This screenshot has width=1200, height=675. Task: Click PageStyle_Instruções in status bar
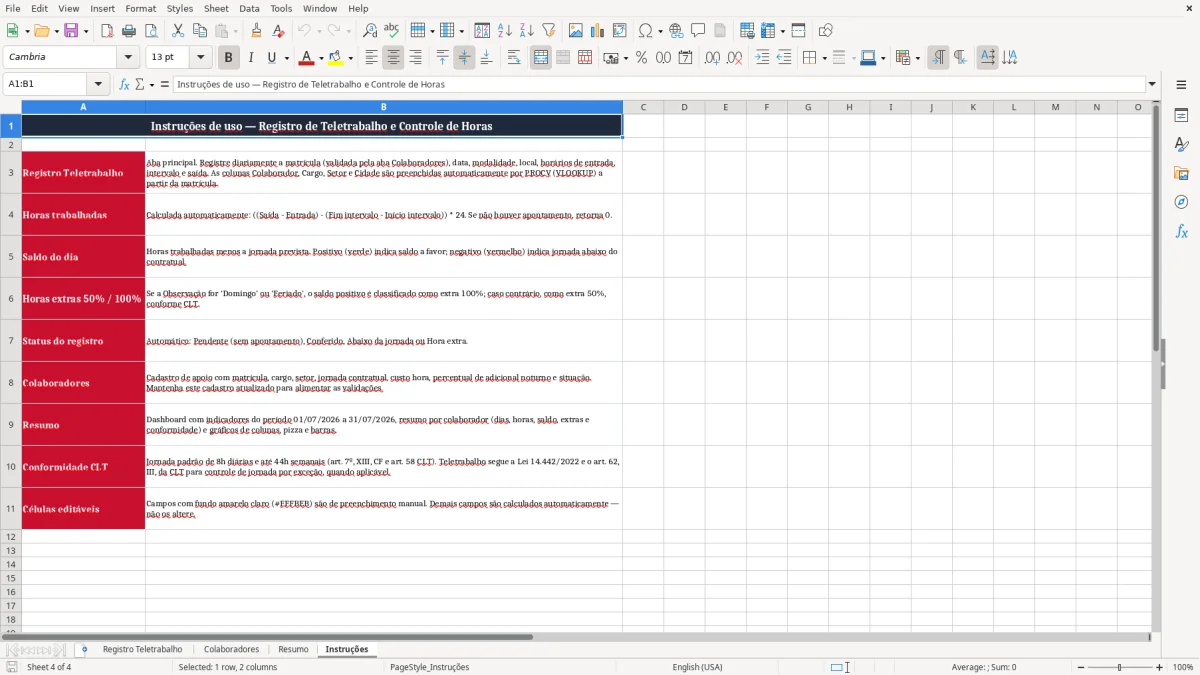click(x=429, y=667)
